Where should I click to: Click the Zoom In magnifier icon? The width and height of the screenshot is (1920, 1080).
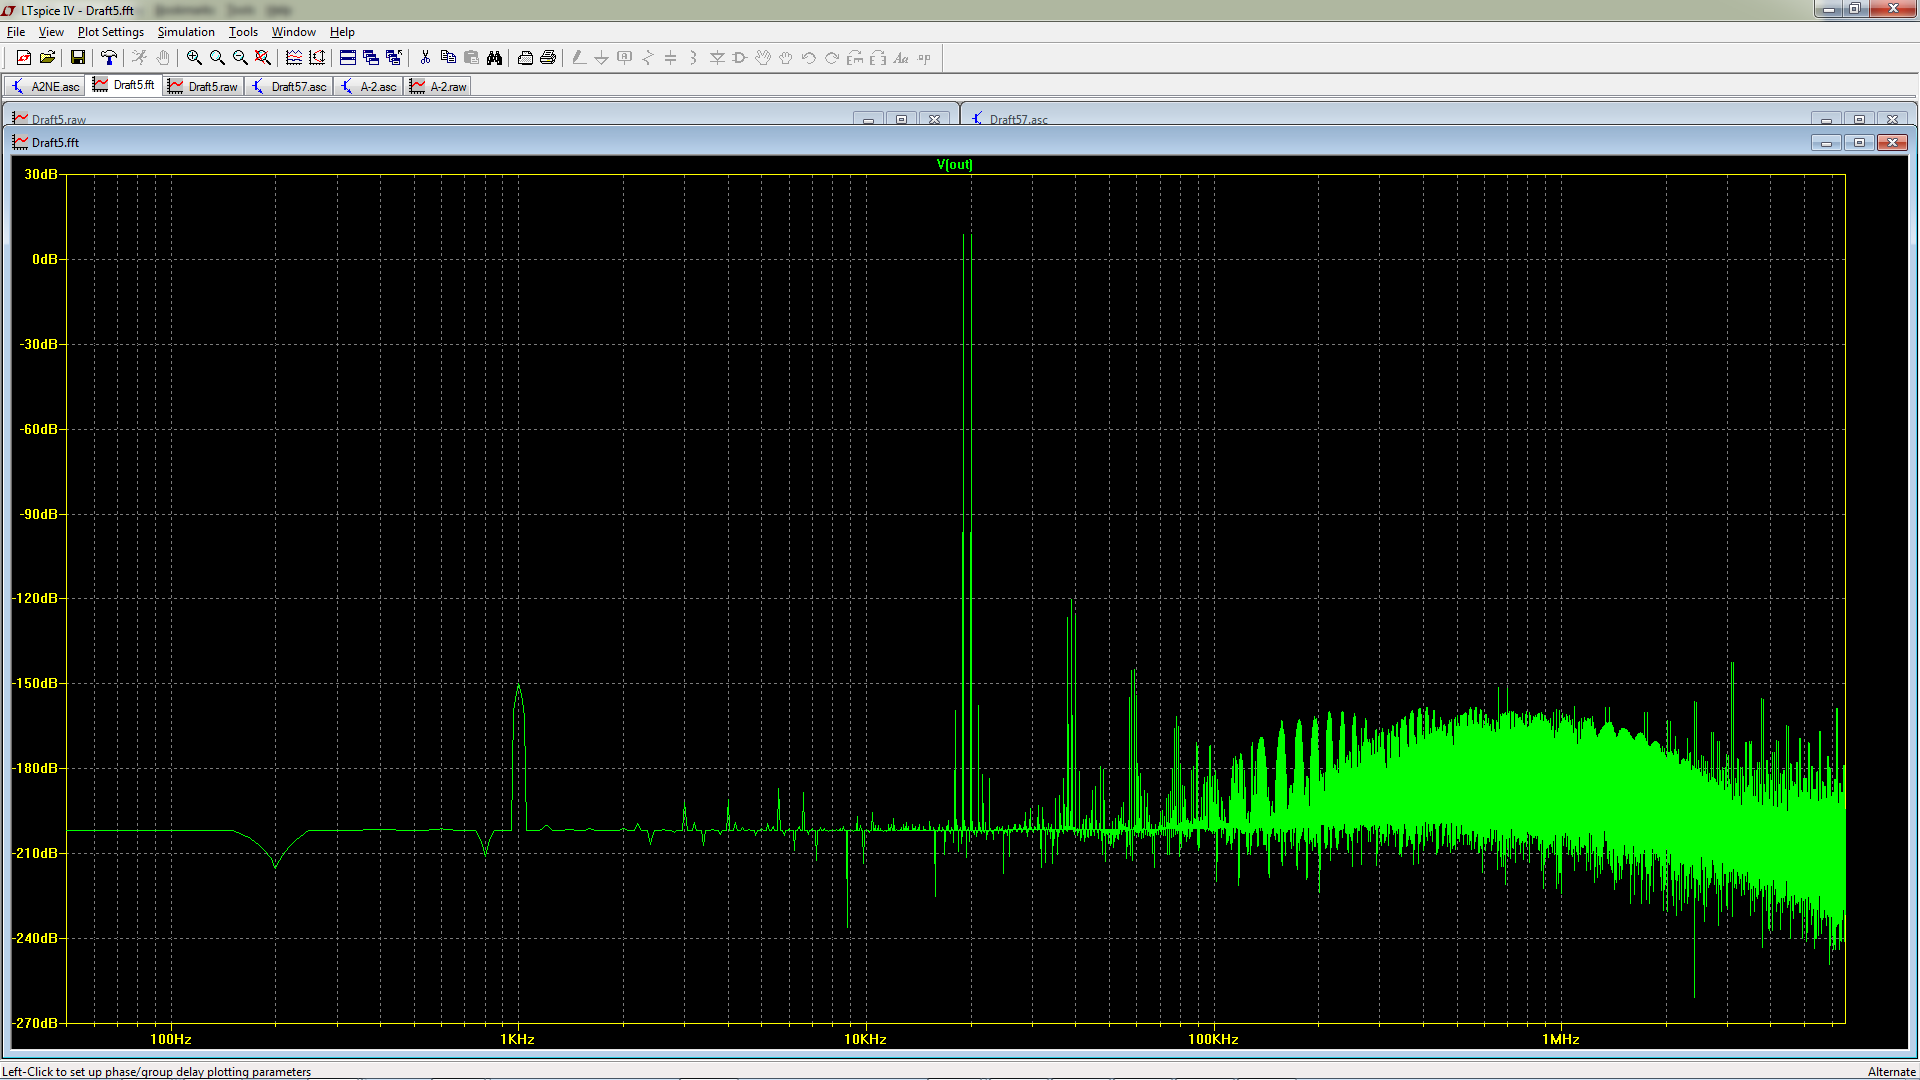[194, 58]
